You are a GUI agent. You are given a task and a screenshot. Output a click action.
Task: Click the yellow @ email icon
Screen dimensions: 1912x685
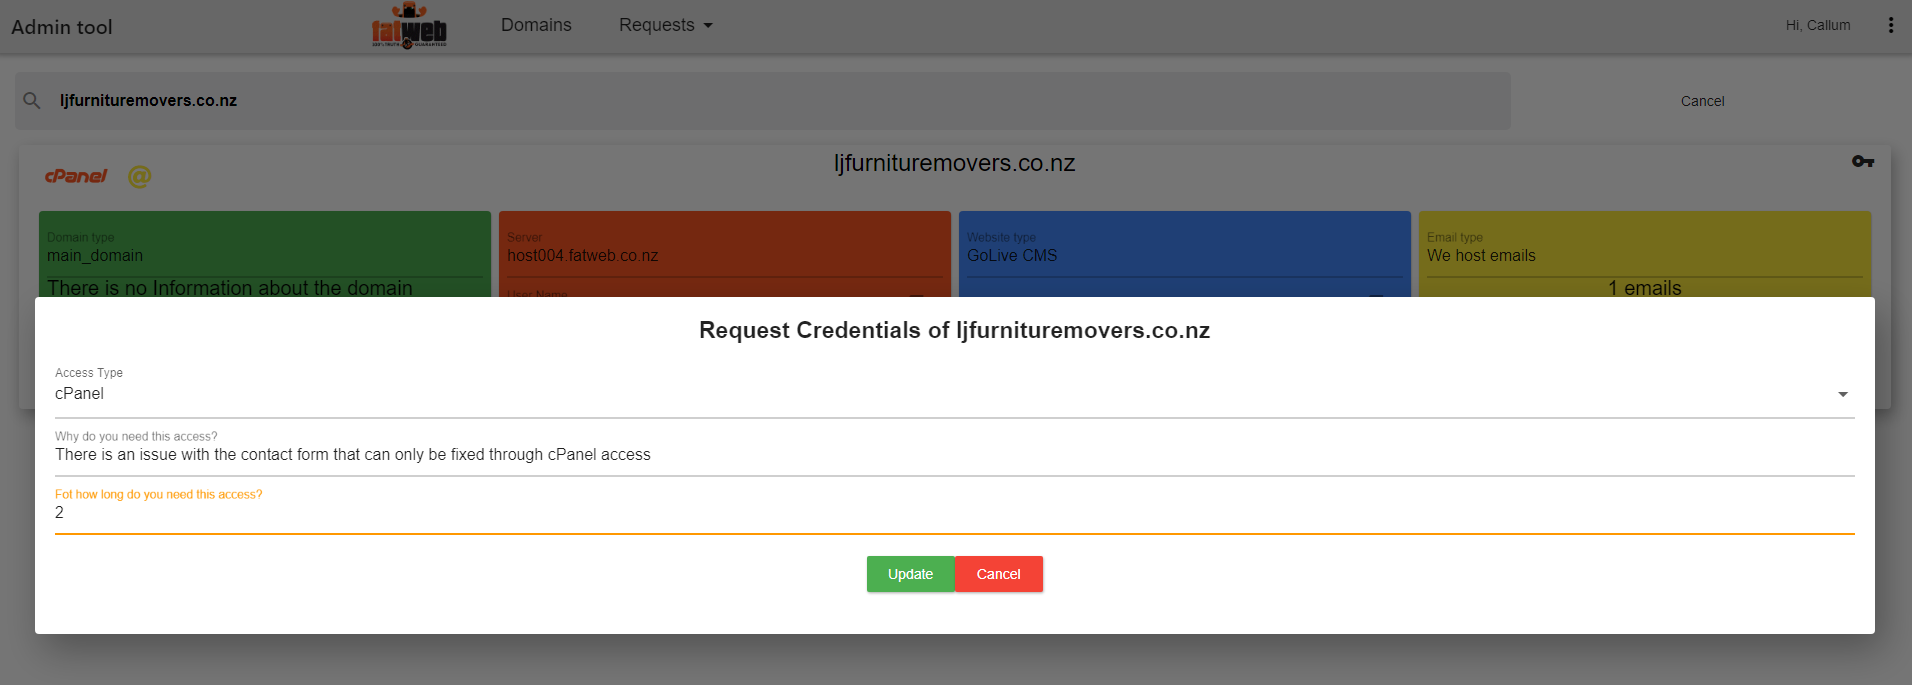pos(139,177)
